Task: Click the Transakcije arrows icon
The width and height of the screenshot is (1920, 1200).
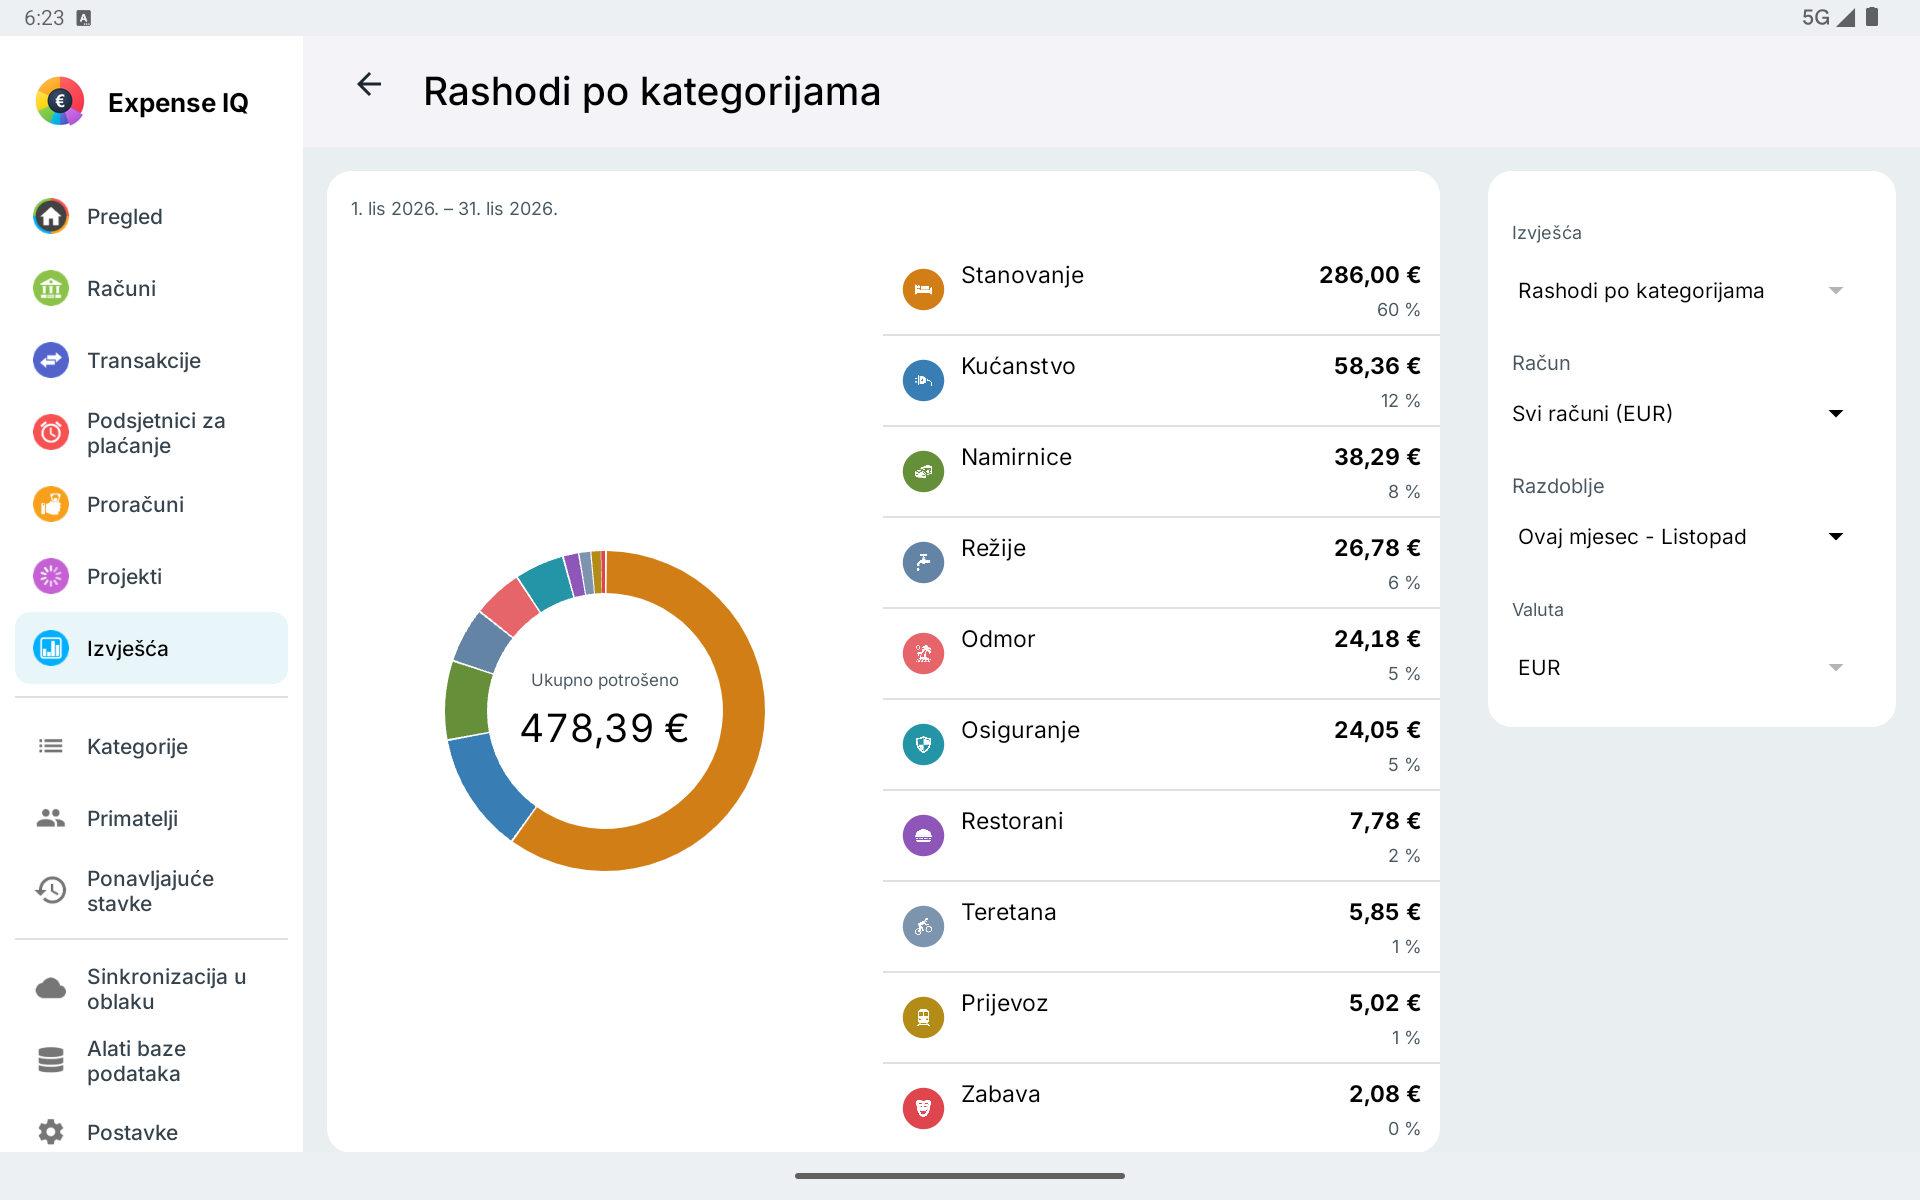Action: click(x=51, y=360)
